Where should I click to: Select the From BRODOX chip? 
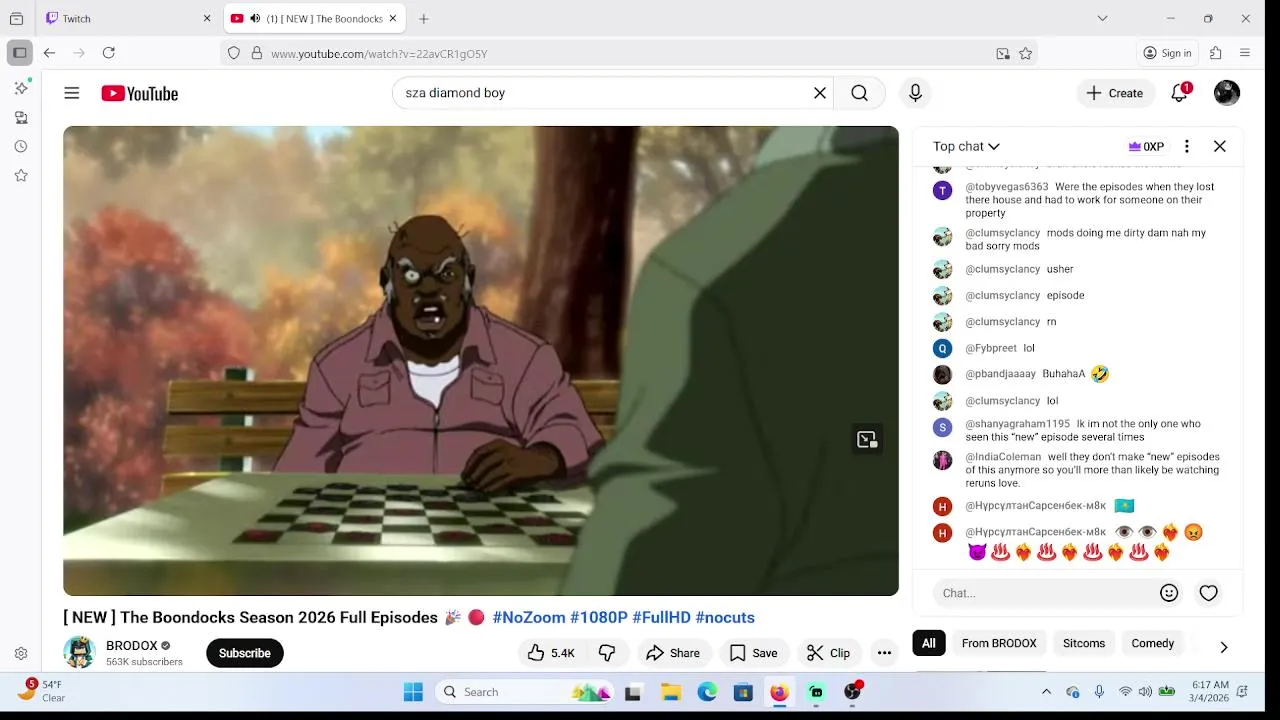point(999,643)
